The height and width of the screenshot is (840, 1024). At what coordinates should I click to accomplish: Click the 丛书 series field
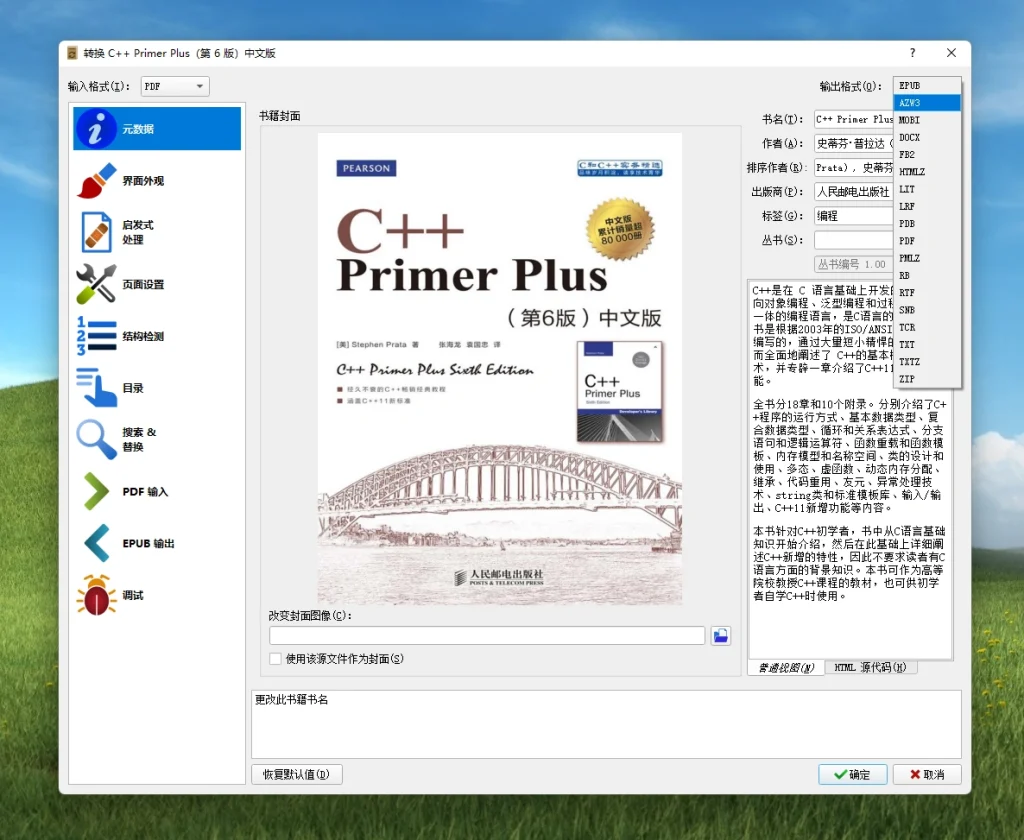pyautogui.click(x=854, y=240)
